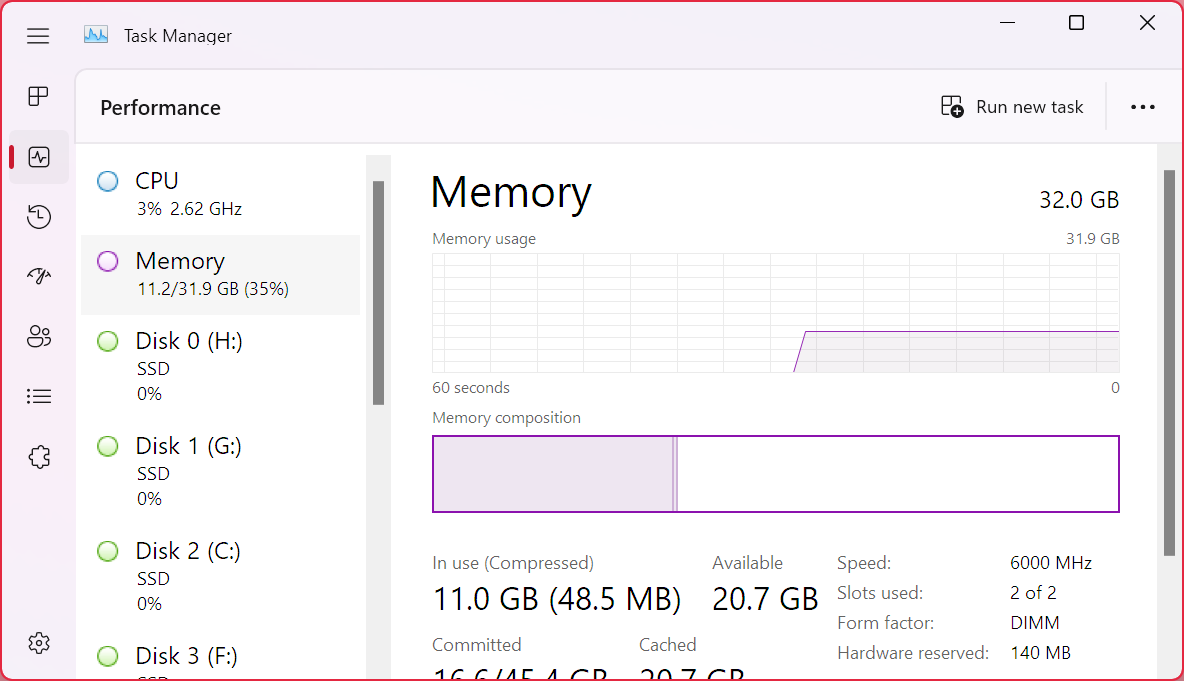Open the Details list page
This screenshot has height=681, width=1184.
[39, 397]
